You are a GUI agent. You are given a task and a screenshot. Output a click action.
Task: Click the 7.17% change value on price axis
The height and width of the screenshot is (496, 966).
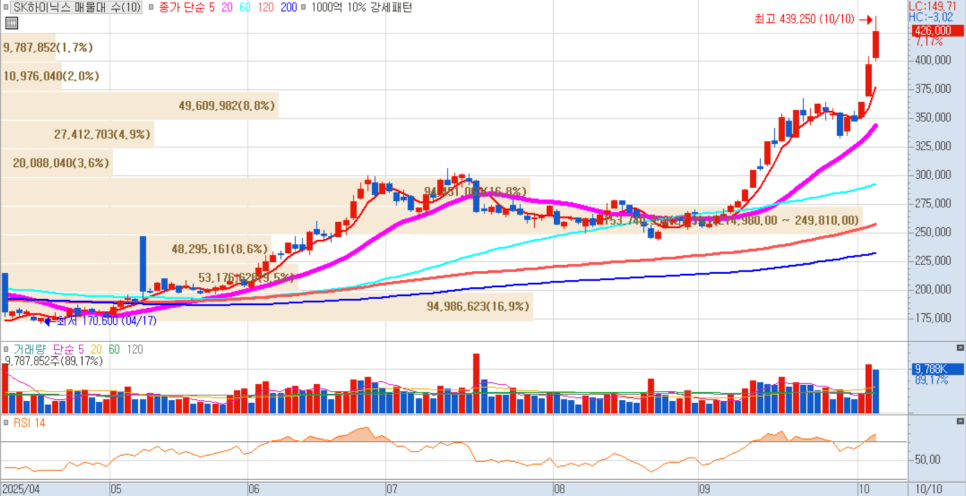(929, 42)
